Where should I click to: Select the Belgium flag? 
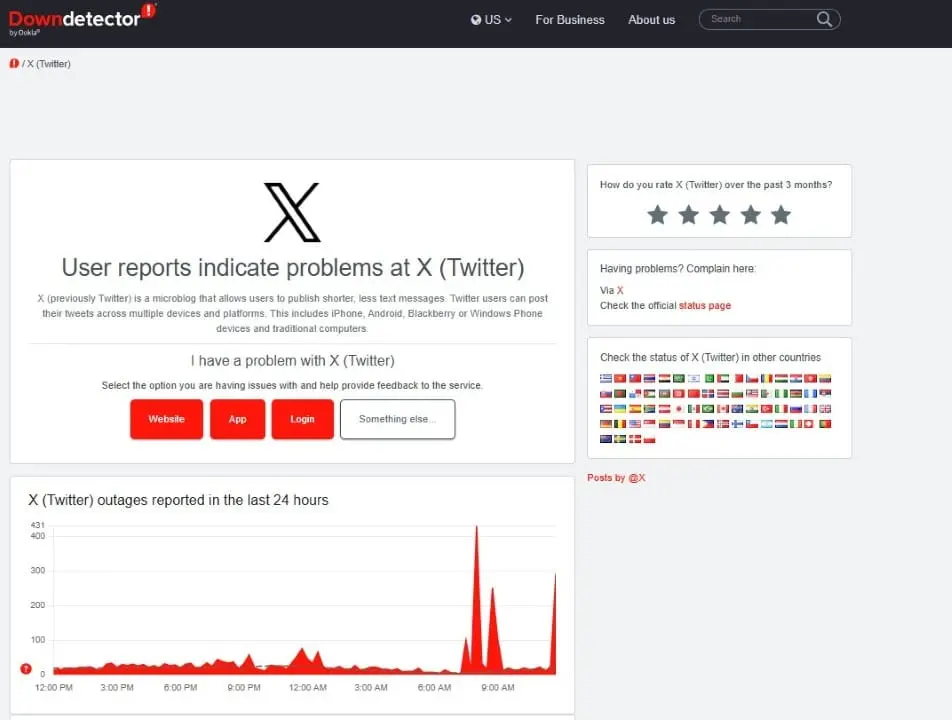(620, 424)
